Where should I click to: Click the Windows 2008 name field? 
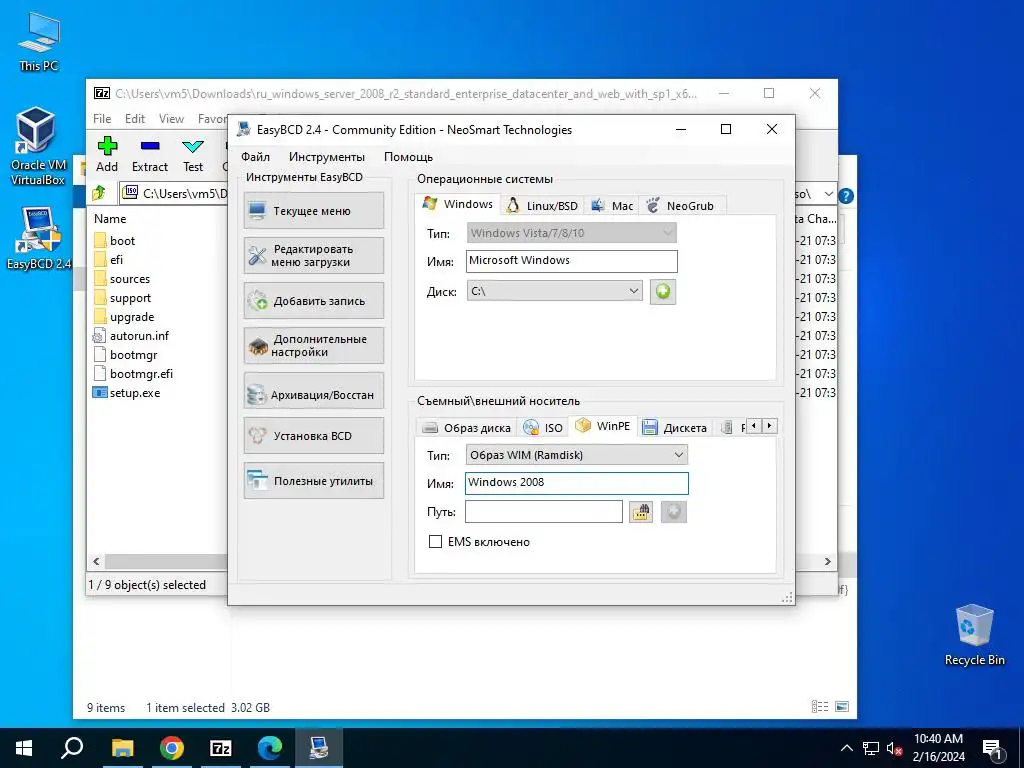[577, 483]
